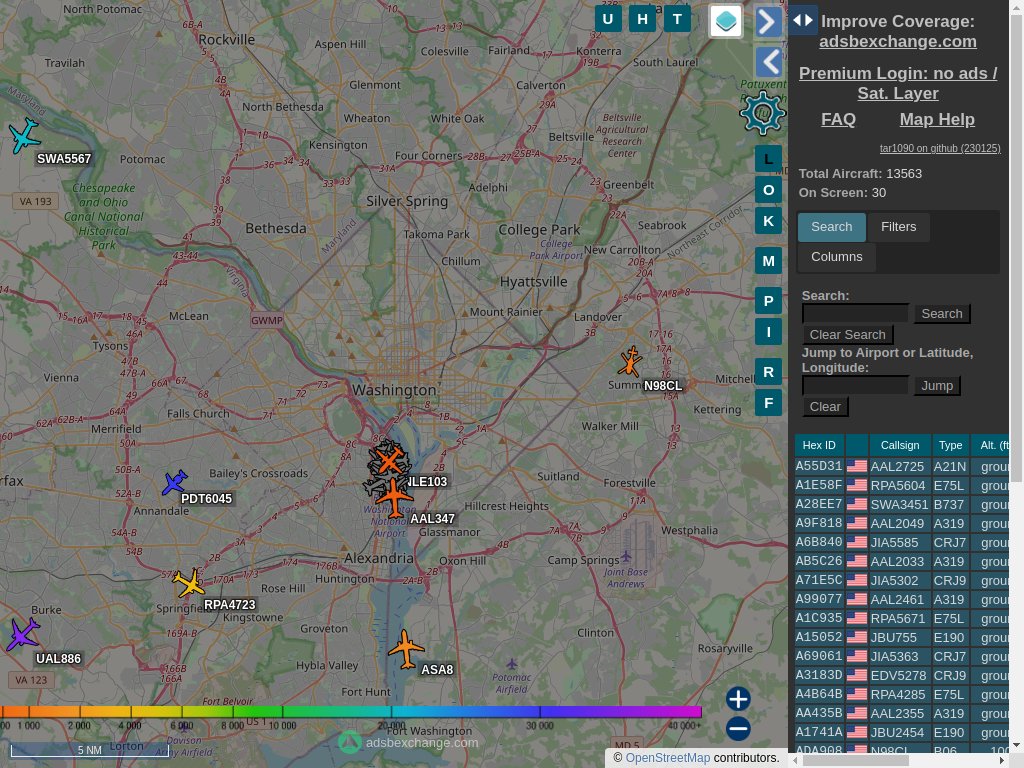Viewport: 1024px width, 768px height.
Task: Select table row RPA5604
Action: coord(902,485)
